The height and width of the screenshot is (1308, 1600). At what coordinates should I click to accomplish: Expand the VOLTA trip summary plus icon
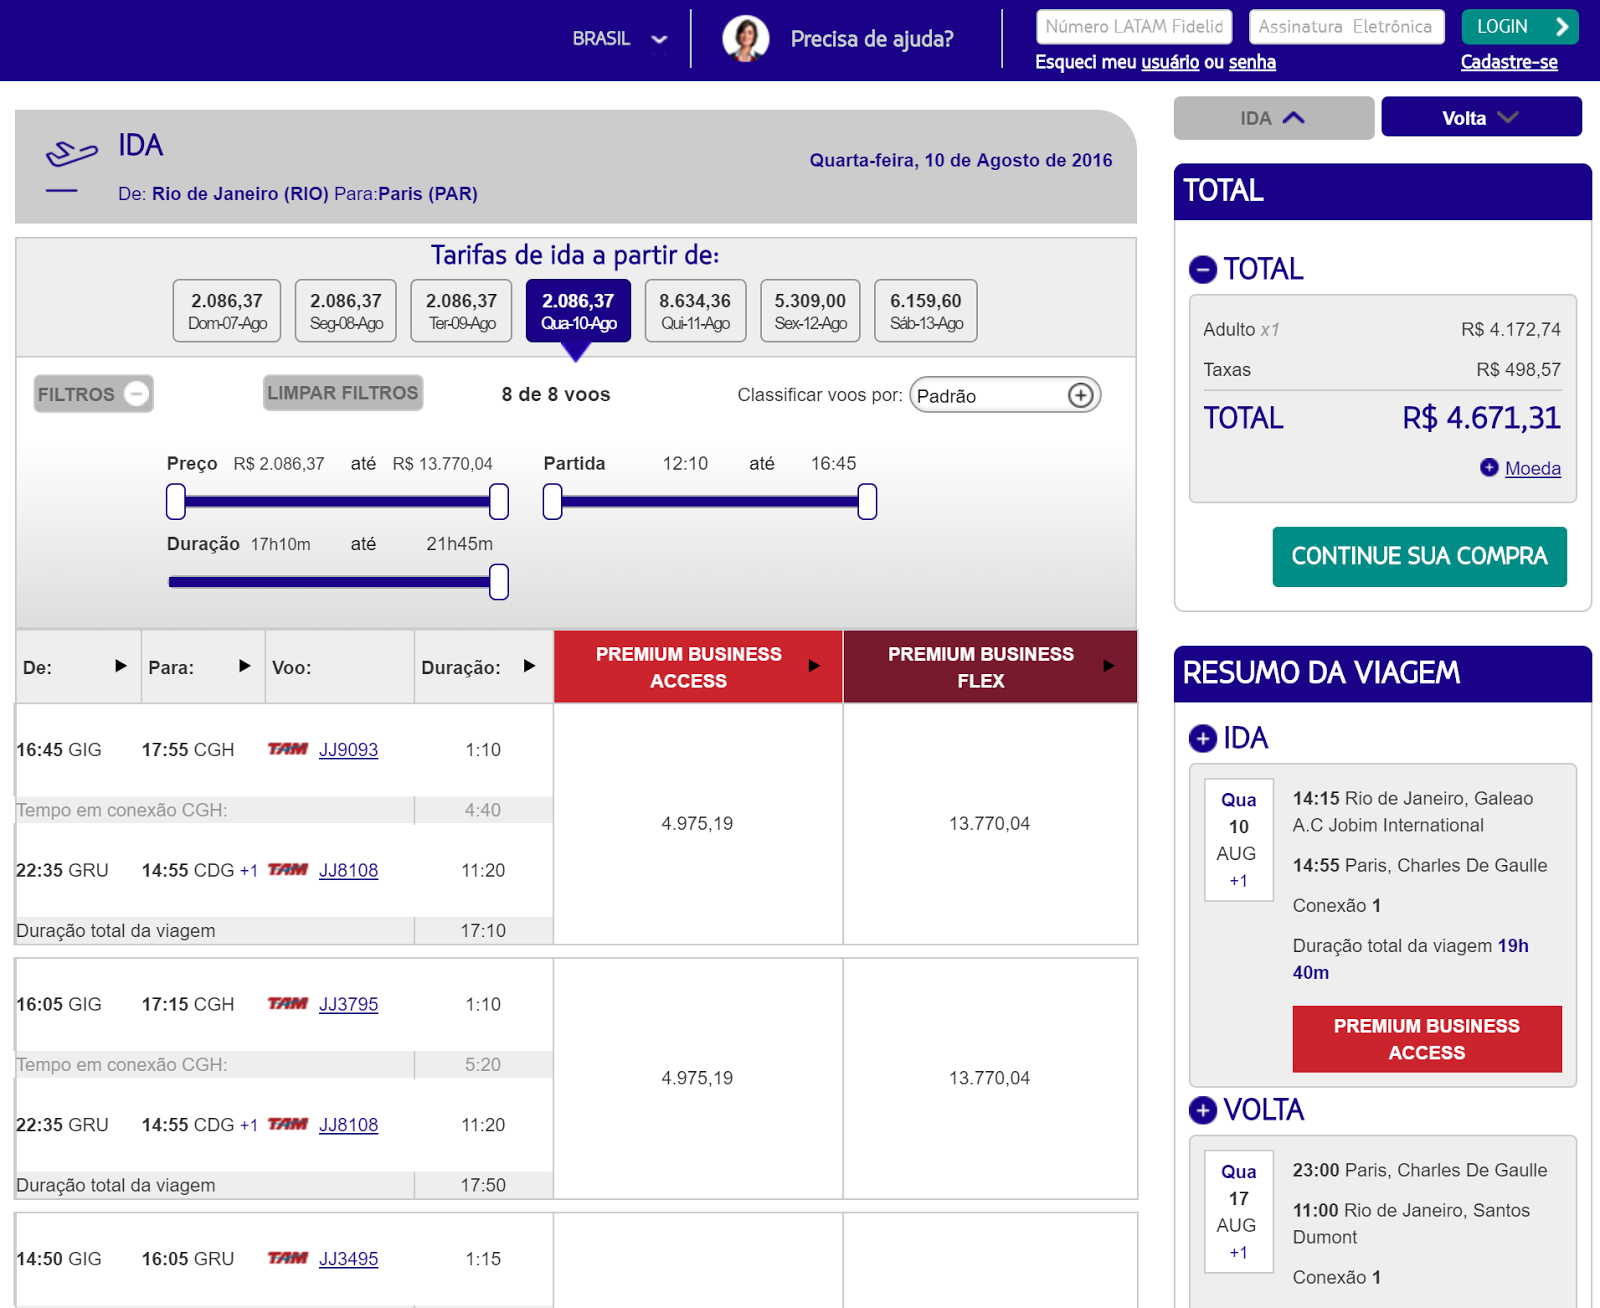click(x=1202, y=1110)
